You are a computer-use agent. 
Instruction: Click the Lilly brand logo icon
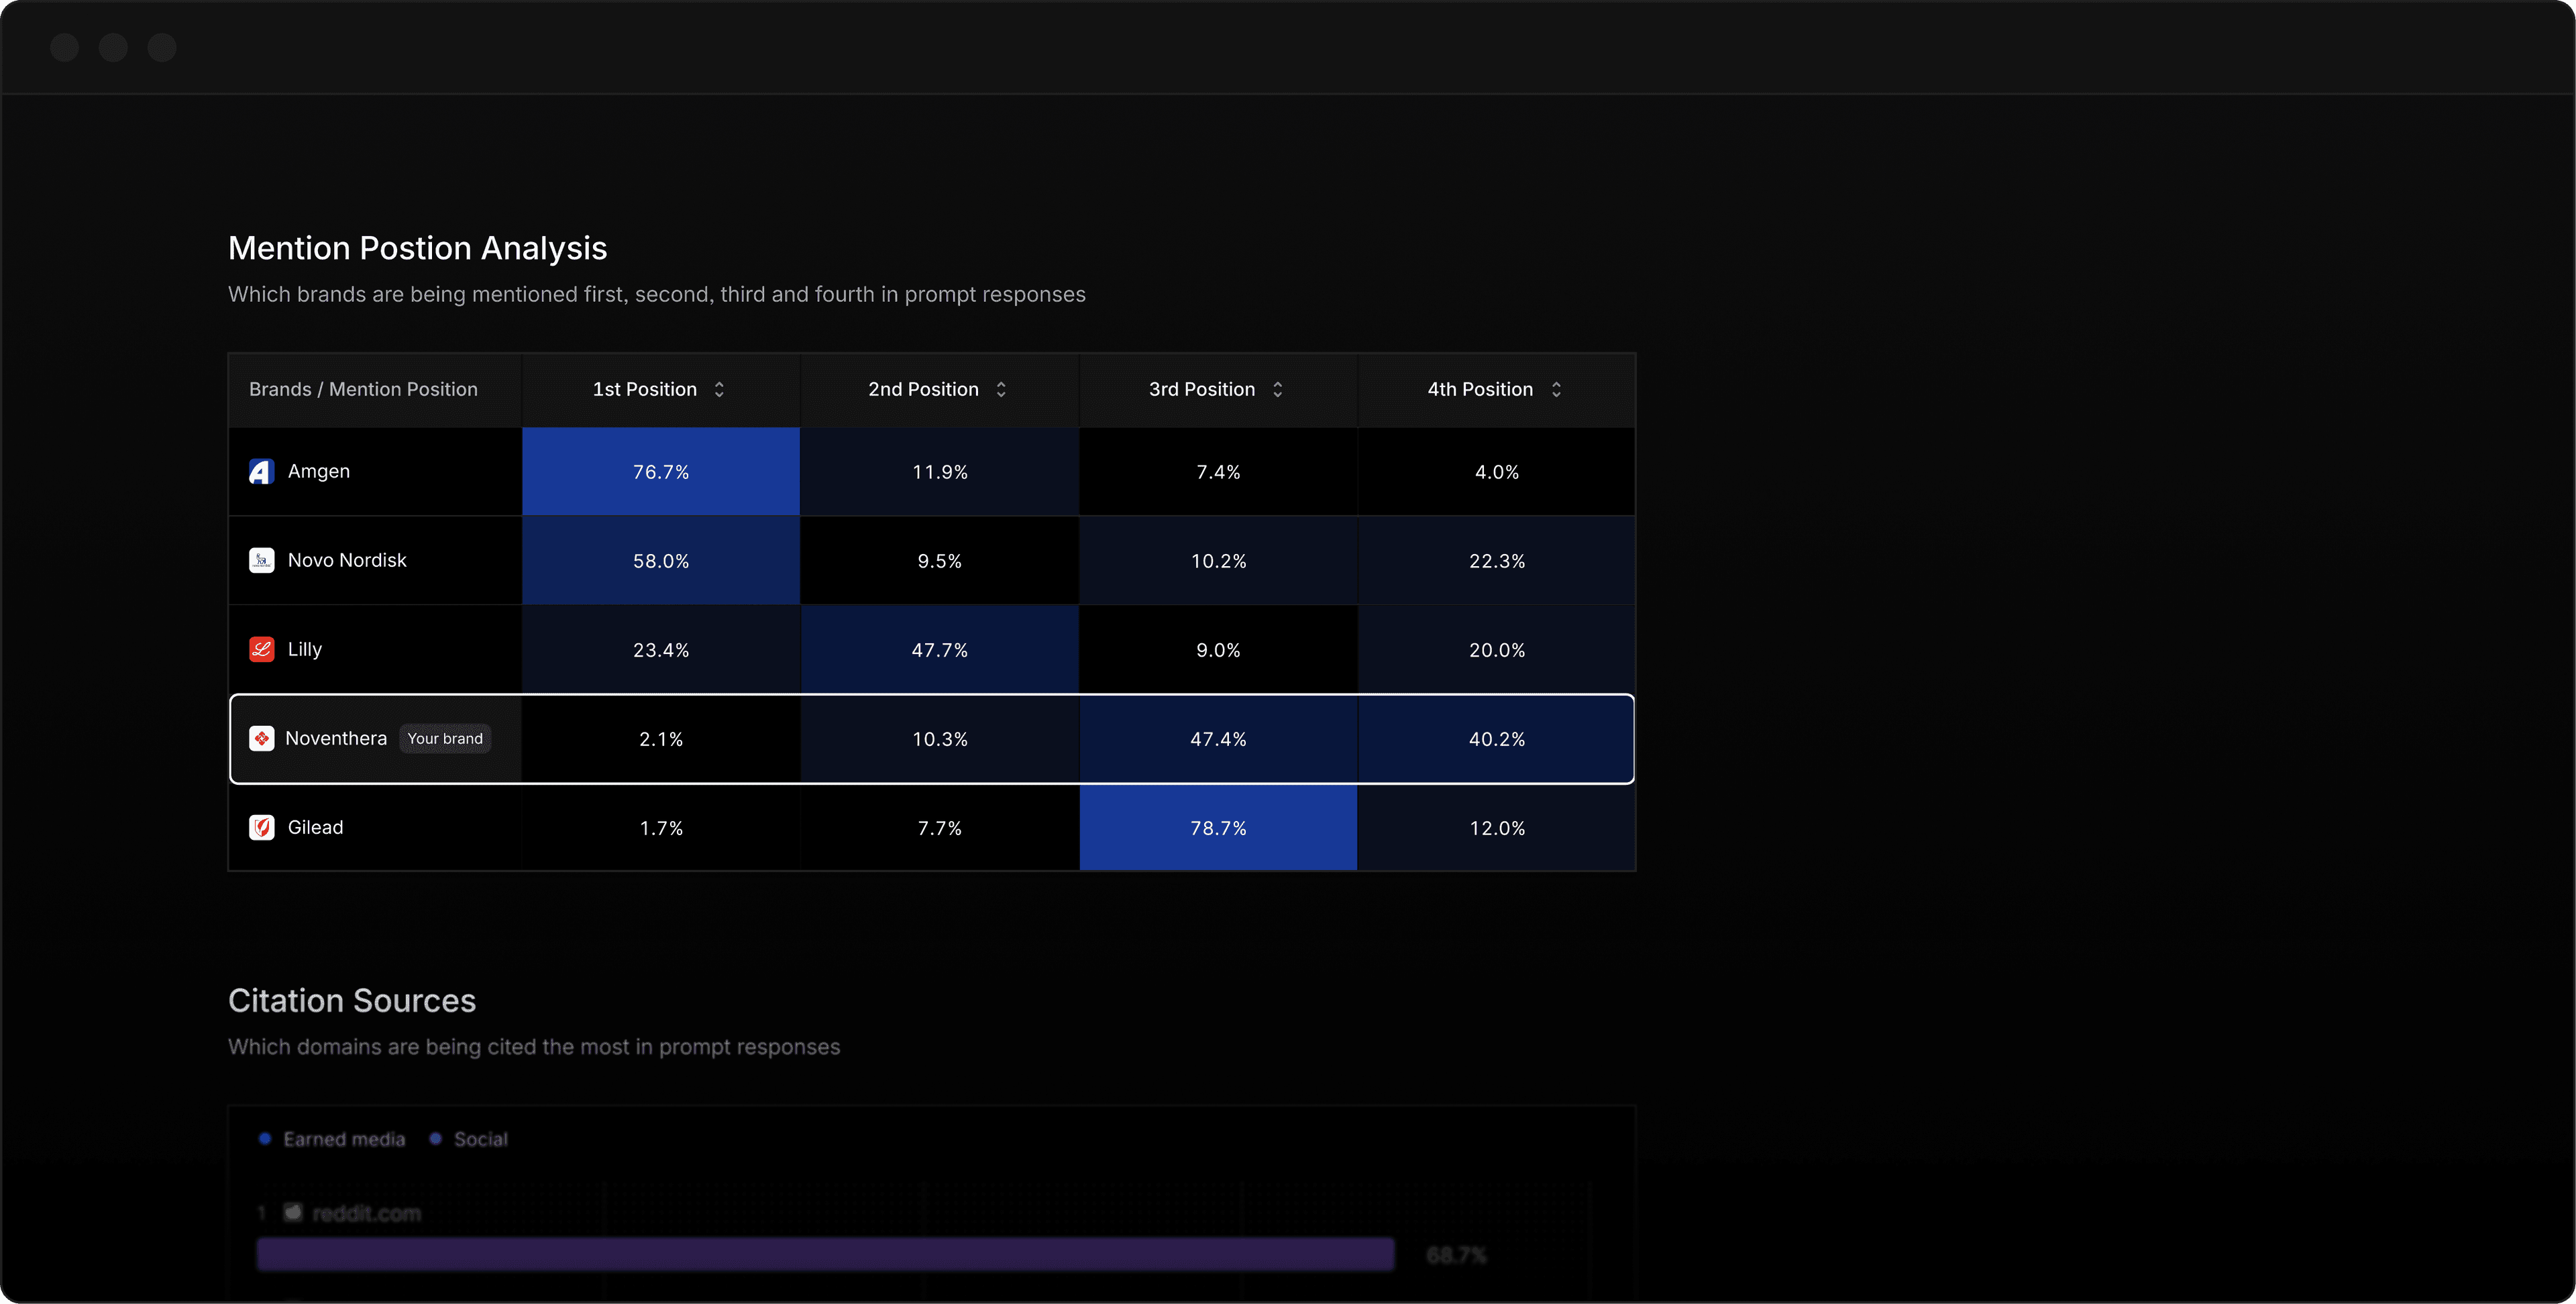(261, 649)
